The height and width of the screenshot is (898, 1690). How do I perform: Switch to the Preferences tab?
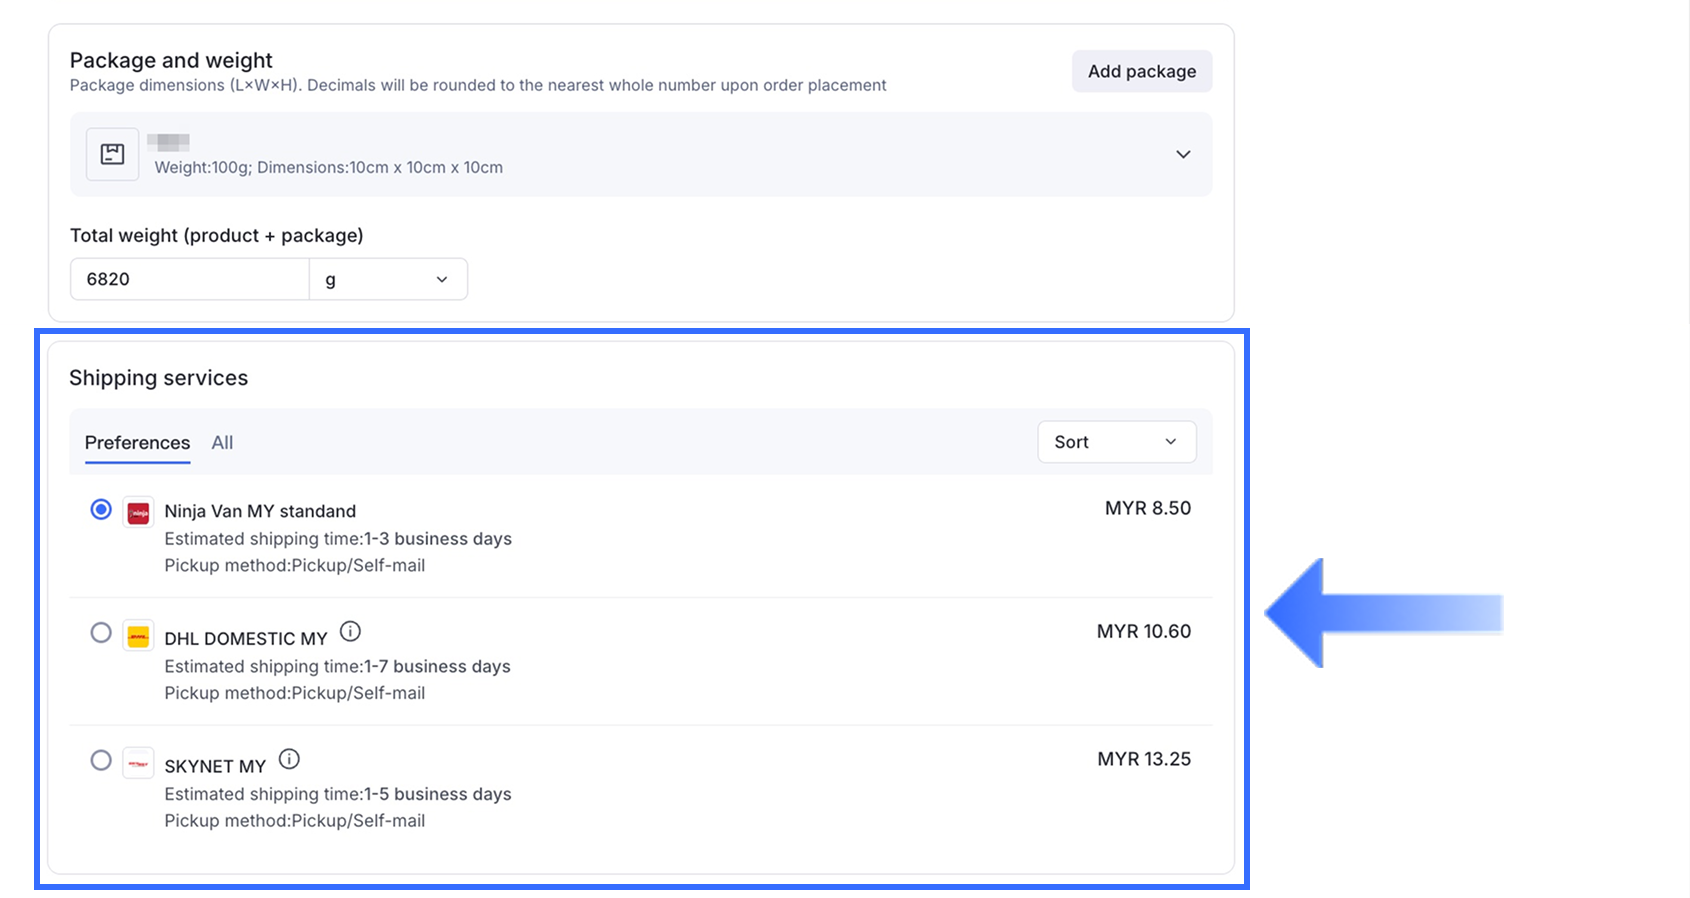tap(137, 442)
